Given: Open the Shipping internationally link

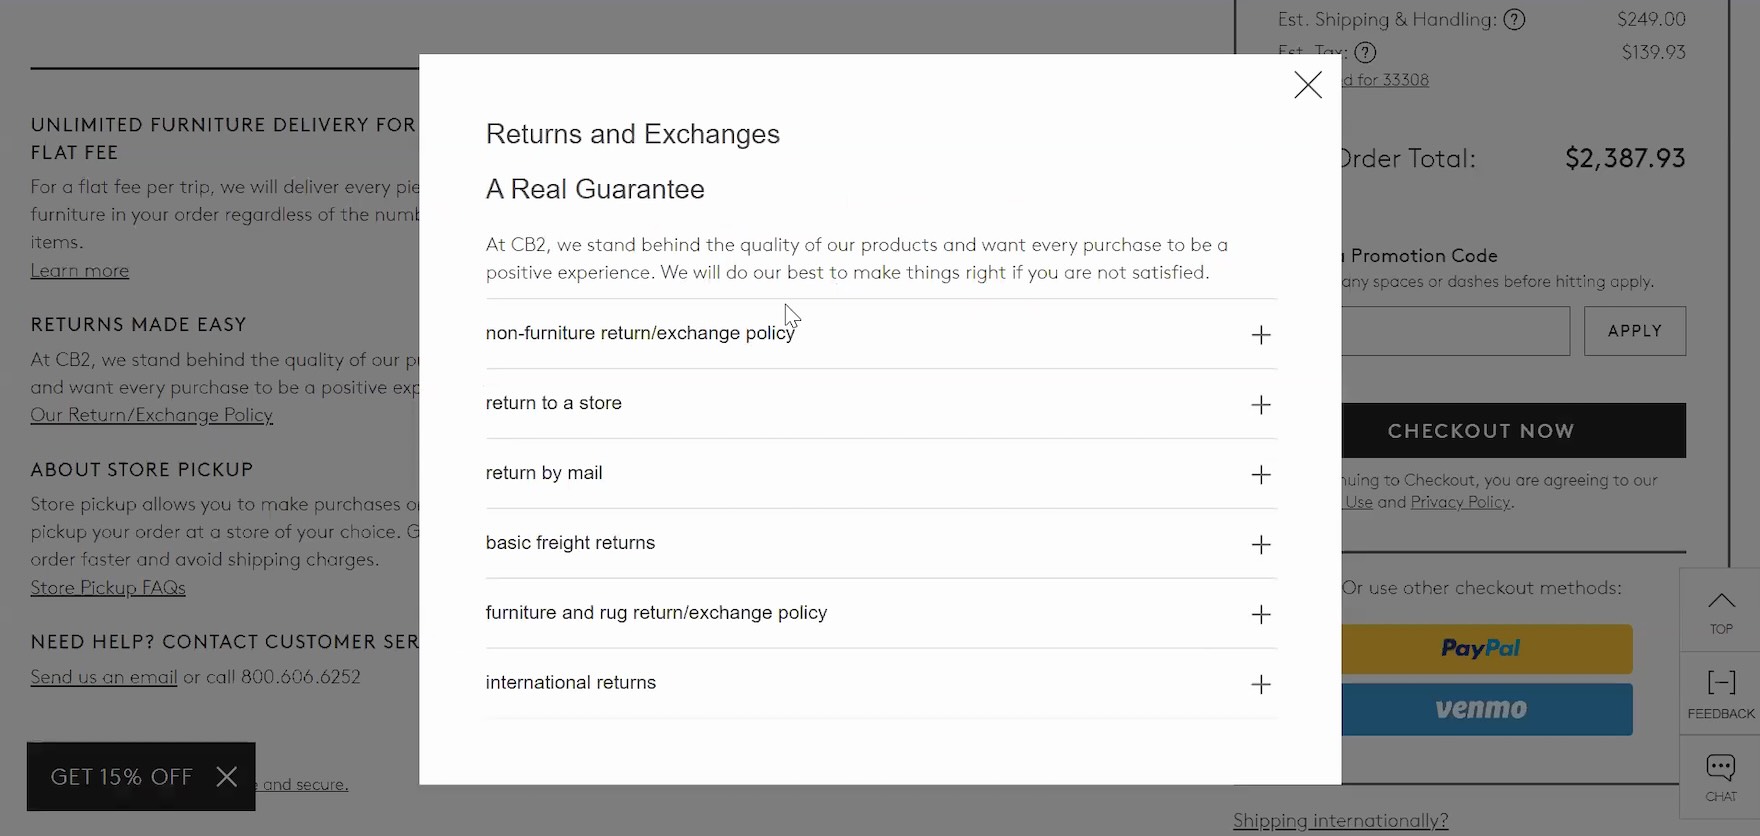Looking at the screenshot, I should [1340, 821].
